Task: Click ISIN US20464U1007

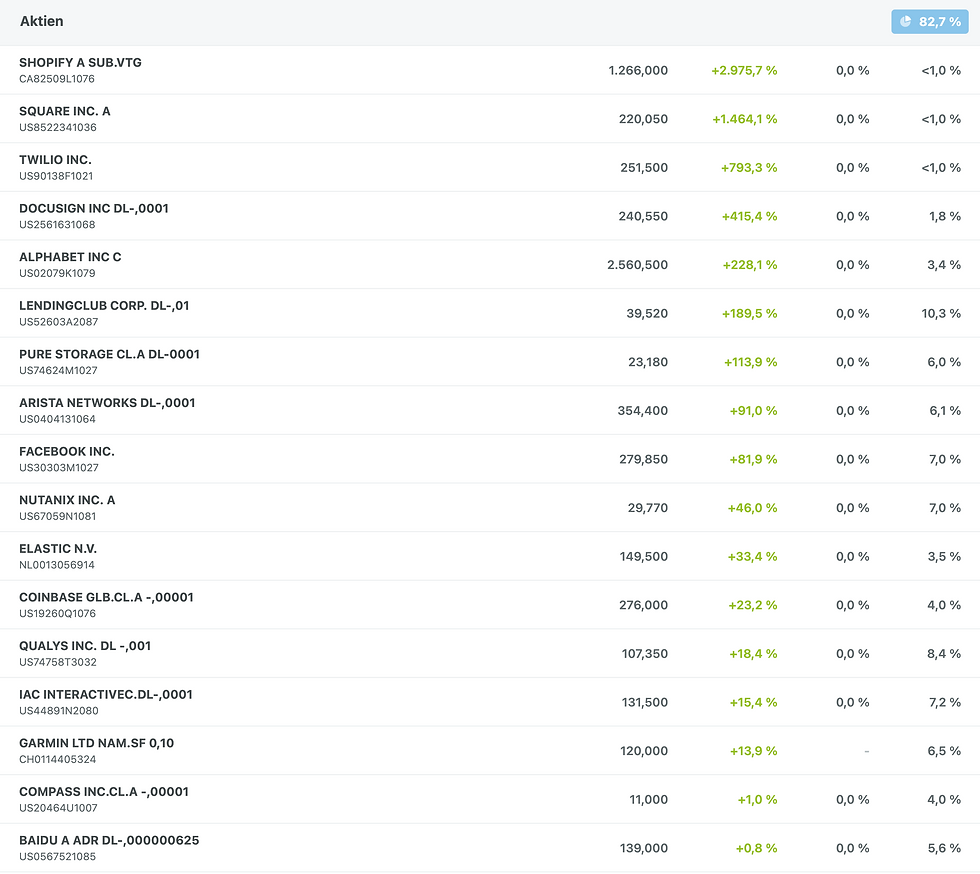Action: (x=58, y=808)
